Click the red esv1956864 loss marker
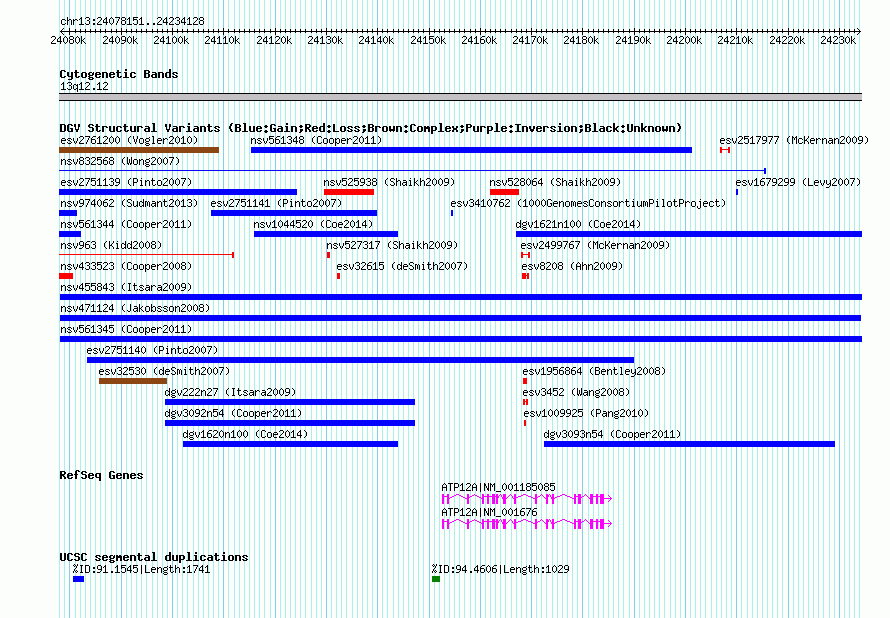The height and width of the screenshot is (618, 890). tap(525, 381)
